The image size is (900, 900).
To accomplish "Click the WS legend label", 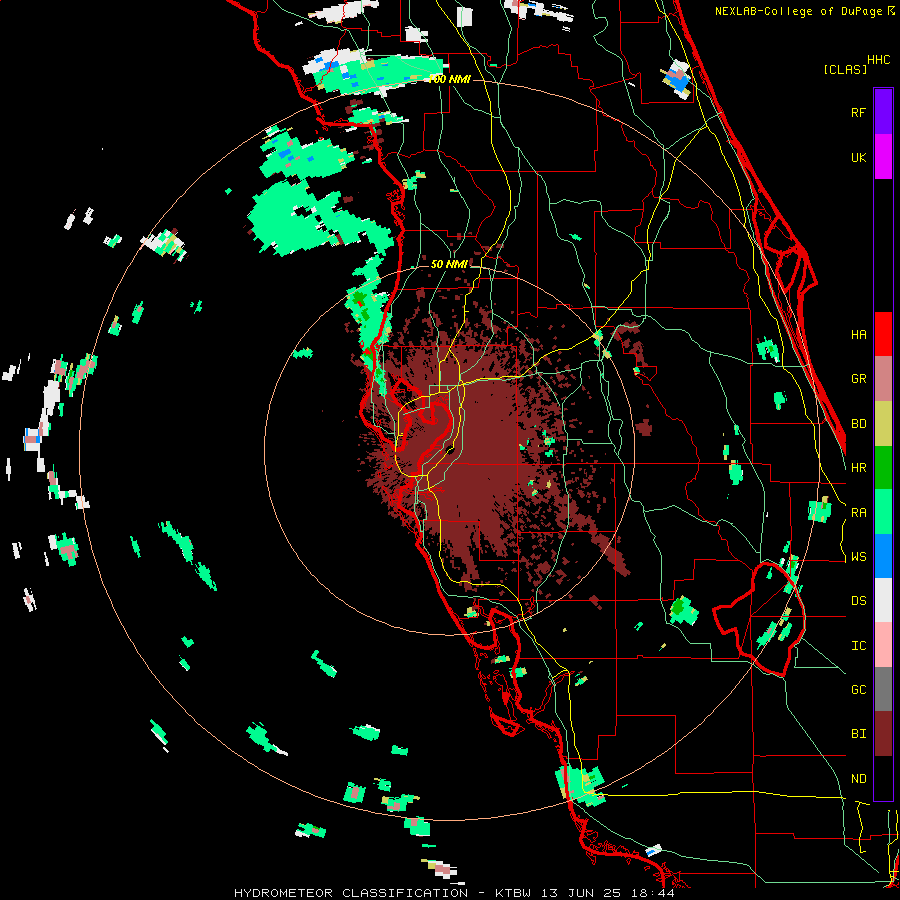I will 858,557.
